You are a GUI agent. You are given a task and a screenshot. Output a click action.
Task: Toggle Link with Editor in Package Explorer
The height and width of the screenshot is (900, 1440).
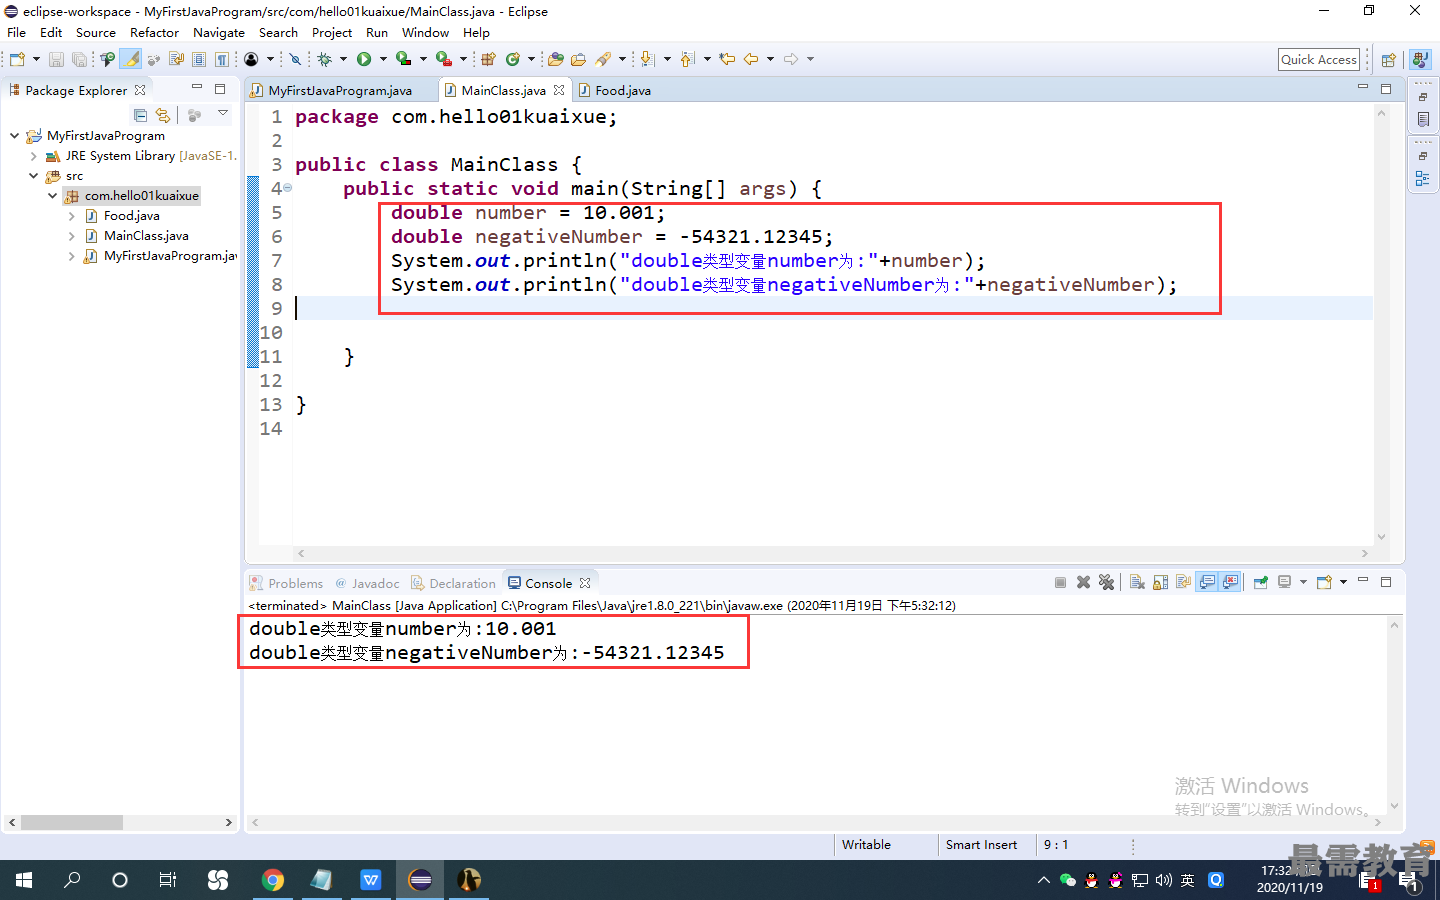163,115
